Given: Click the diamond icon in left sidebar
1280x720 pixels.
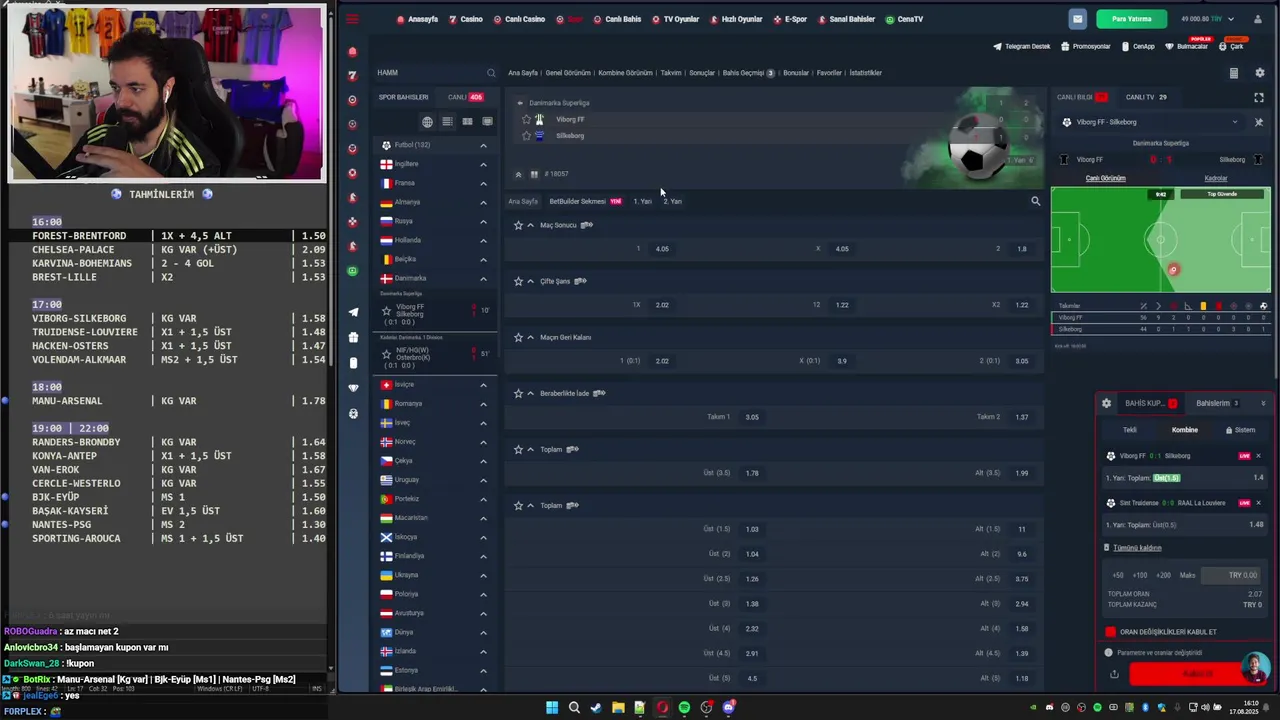Looking at the screenshot, I should coord(352,388).
